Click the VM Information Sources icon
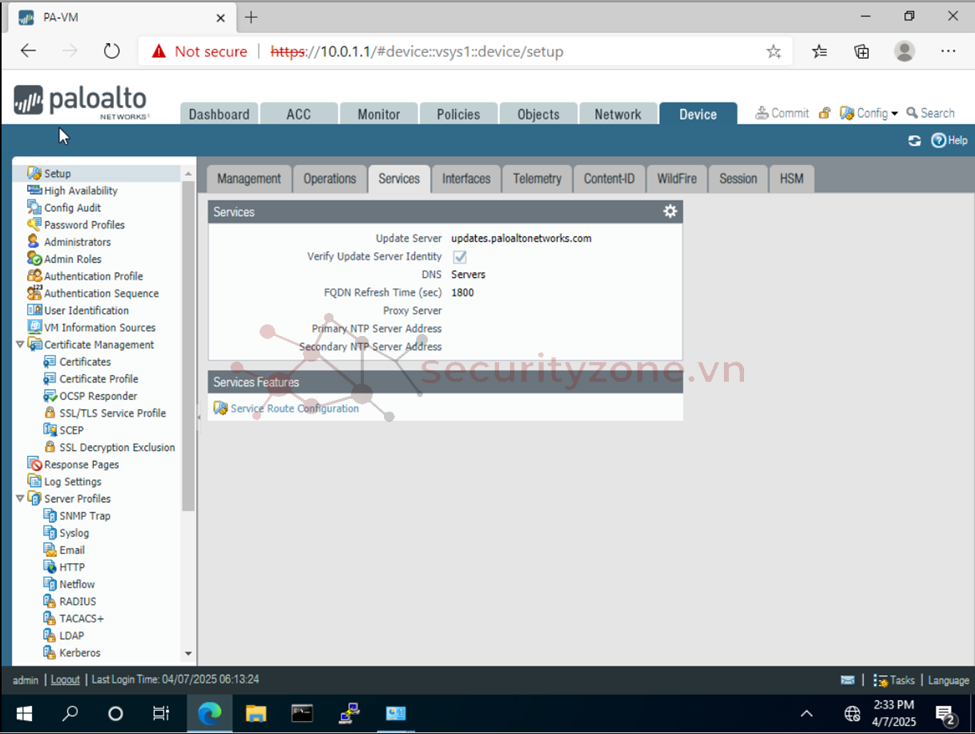 [34, 327]
